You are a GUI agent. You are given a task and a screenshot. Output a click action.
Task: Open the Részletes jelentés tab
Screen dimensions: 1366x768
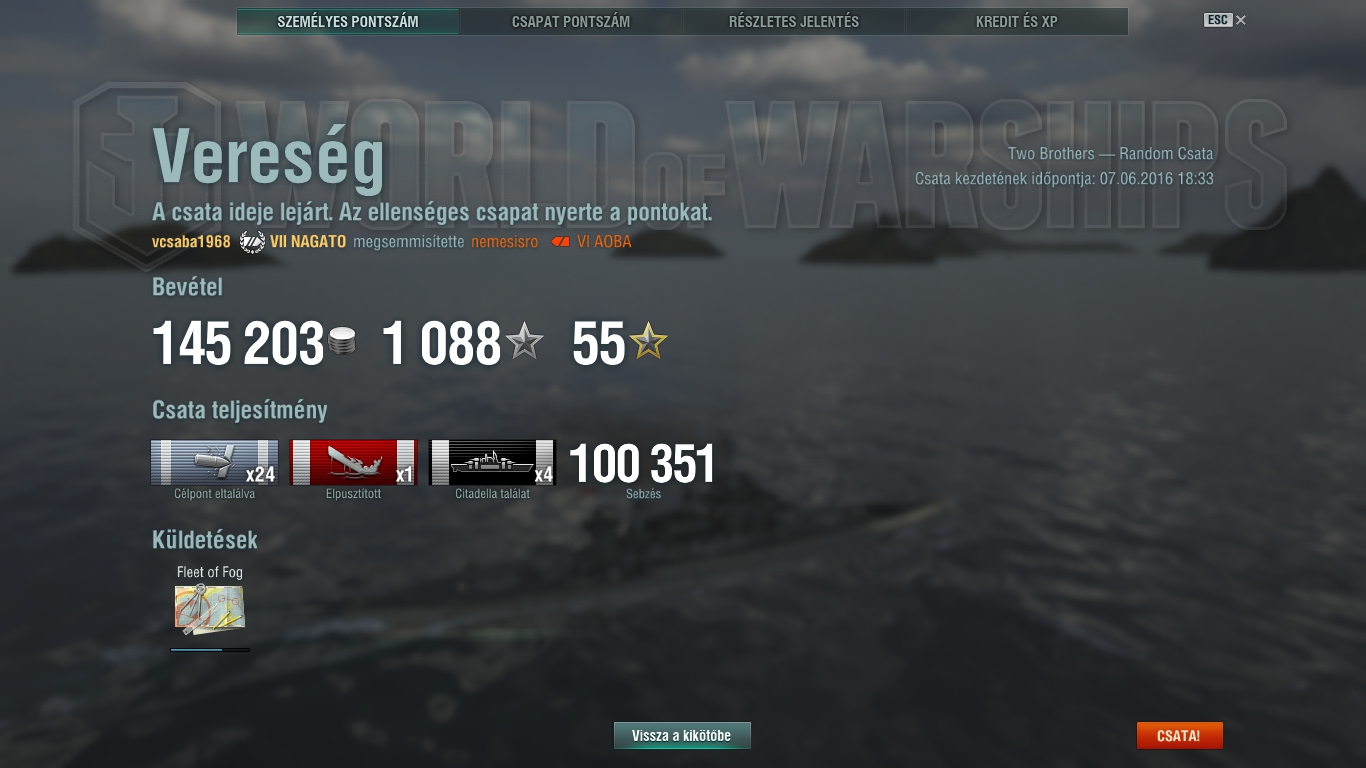click(x=794, y=21)
